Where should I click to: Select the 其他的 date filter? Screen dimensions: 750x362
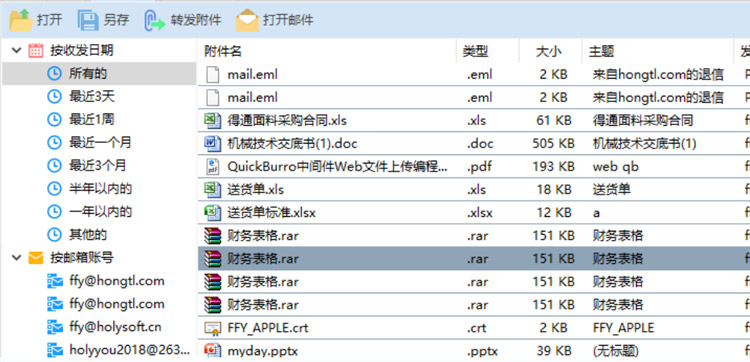pos(88,235)
